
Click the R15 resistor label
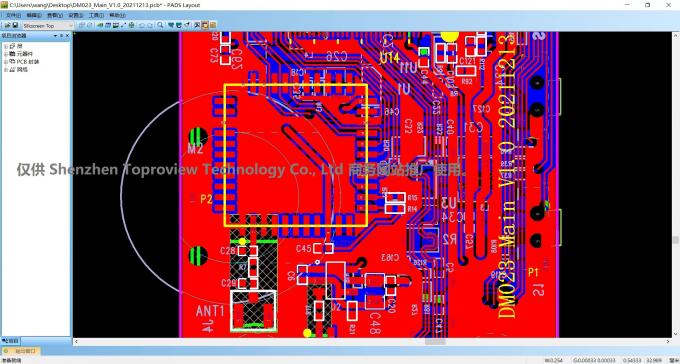pyautogui.click(x=412, y=198)
